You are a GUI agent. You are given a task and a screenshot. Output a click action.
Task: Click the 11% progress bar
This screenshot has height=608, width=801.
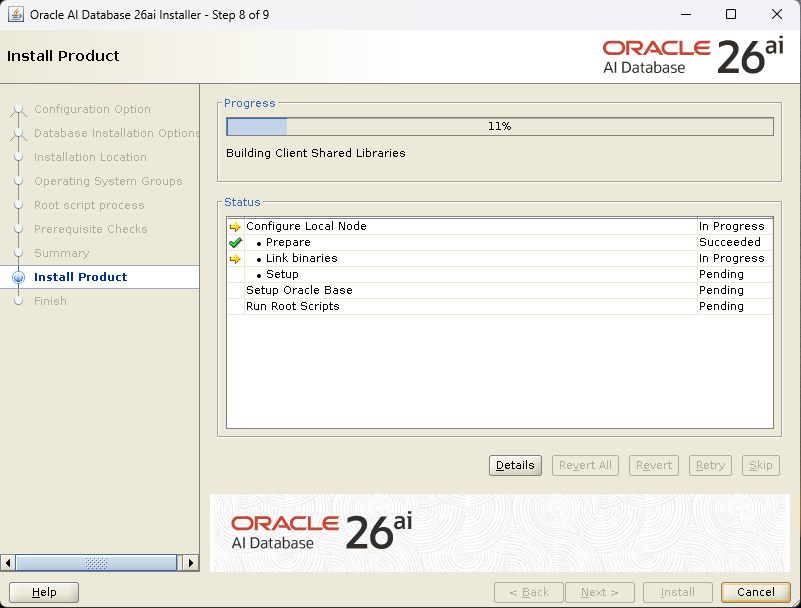pos(500,127)
